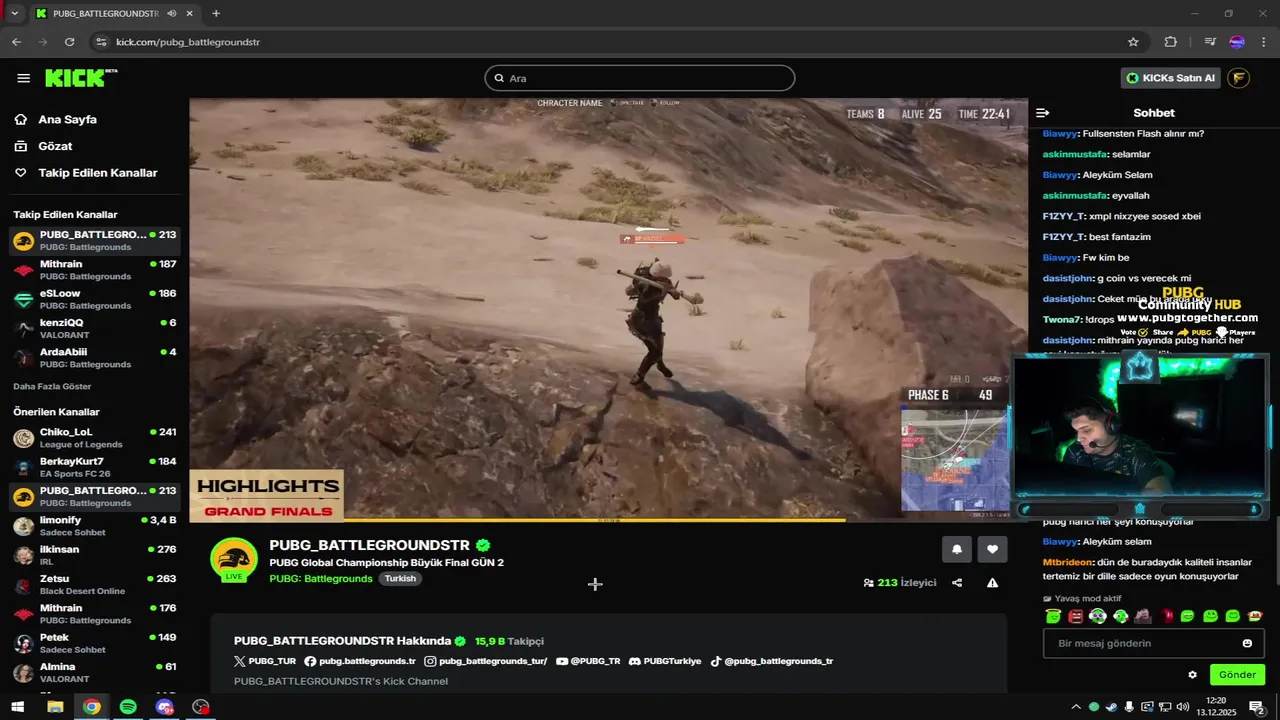
Task: Open pubg_battlegrounds_tur/ Instagram link
Action: (x=485, y=661)
